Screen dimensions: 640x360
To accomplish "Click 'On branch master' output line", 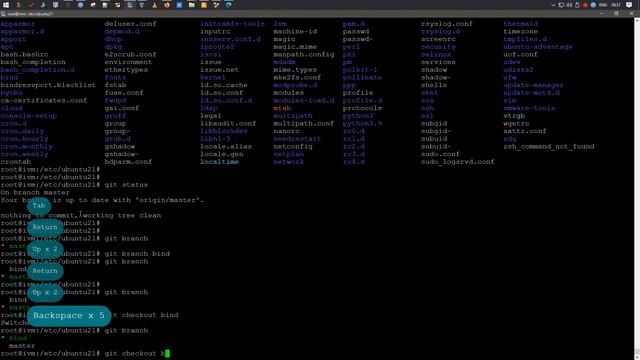I will [35, 192].
